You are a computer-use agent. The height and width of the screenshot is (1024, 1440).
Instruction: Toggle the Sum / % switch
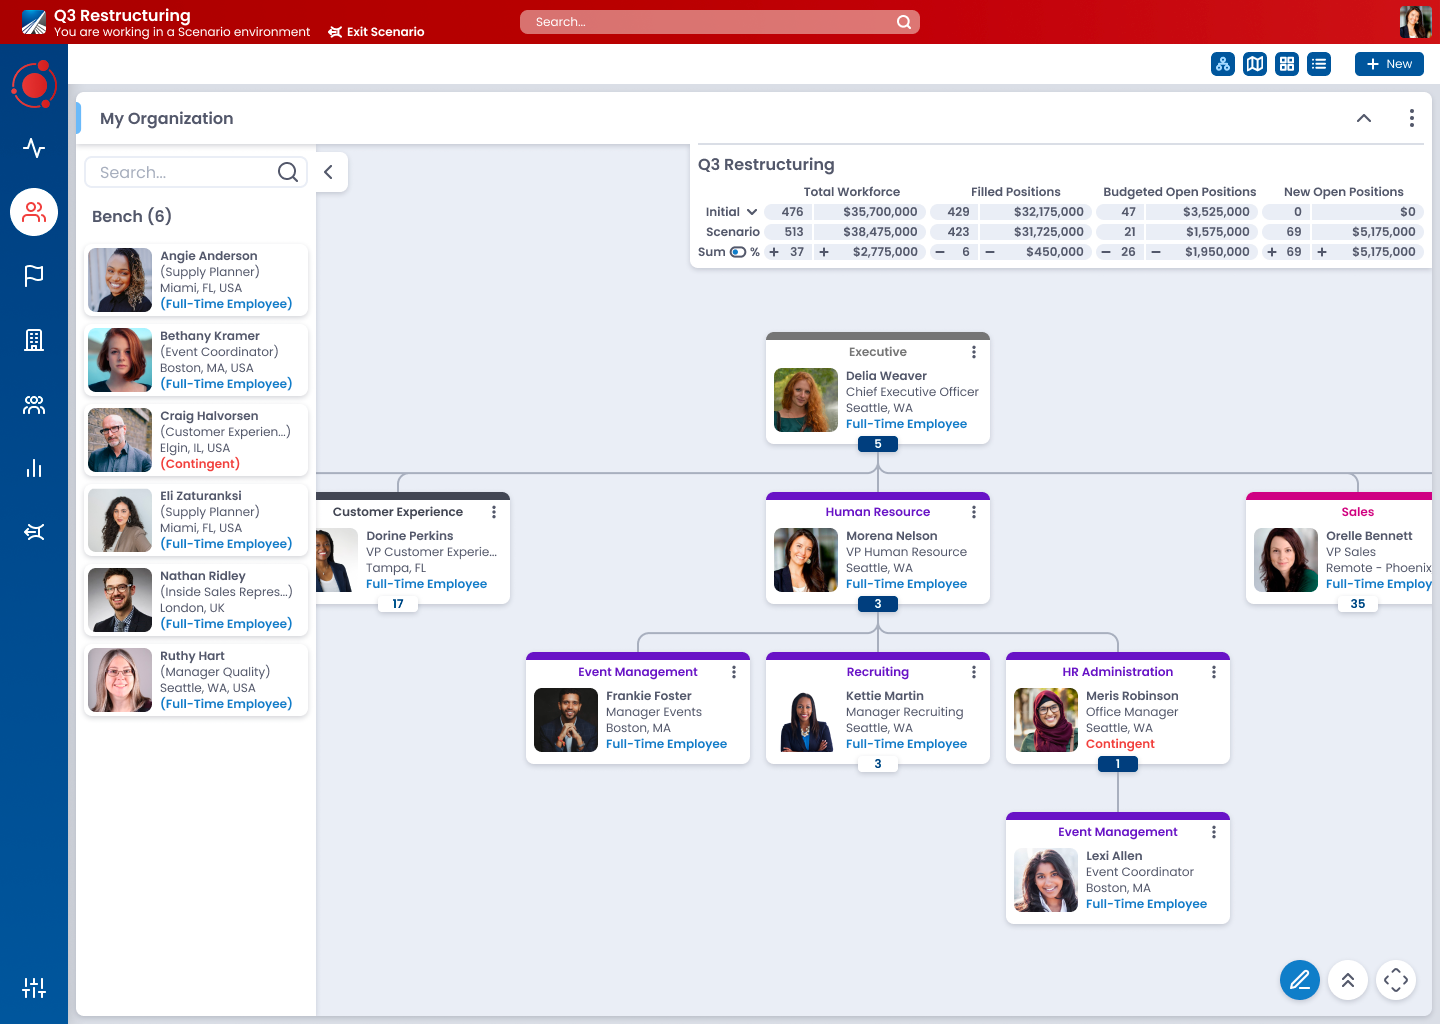click(x=737, y=252)
